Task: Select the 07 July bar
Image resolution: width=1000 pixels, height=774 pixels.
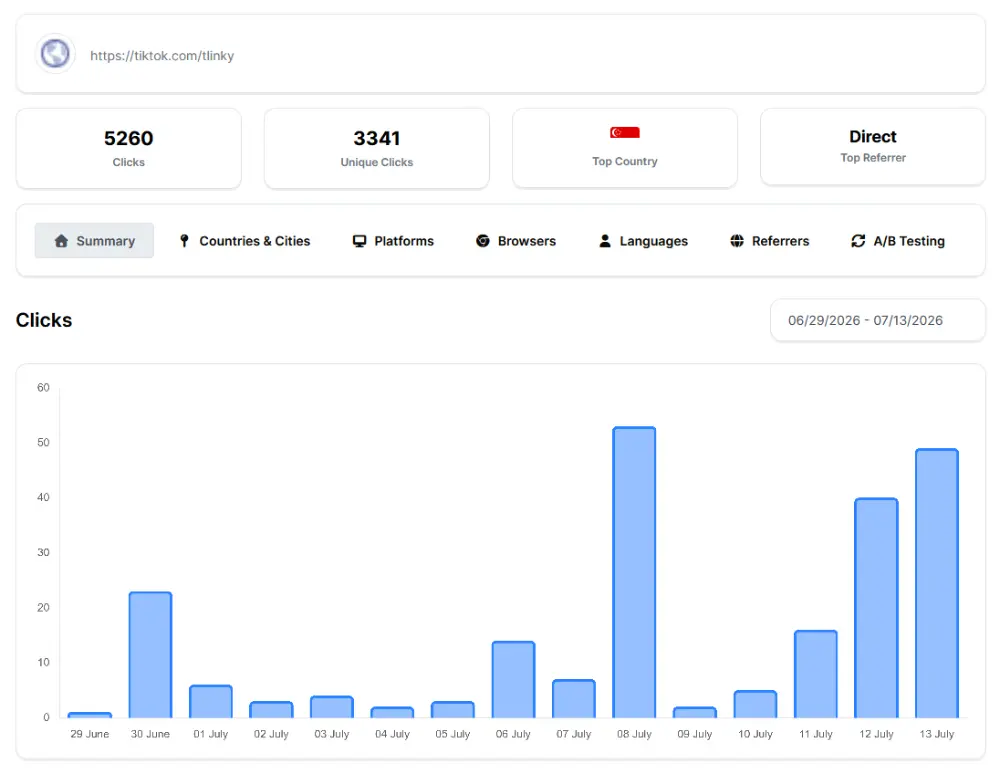Action: pyautogui.click(x=574, y=699)
